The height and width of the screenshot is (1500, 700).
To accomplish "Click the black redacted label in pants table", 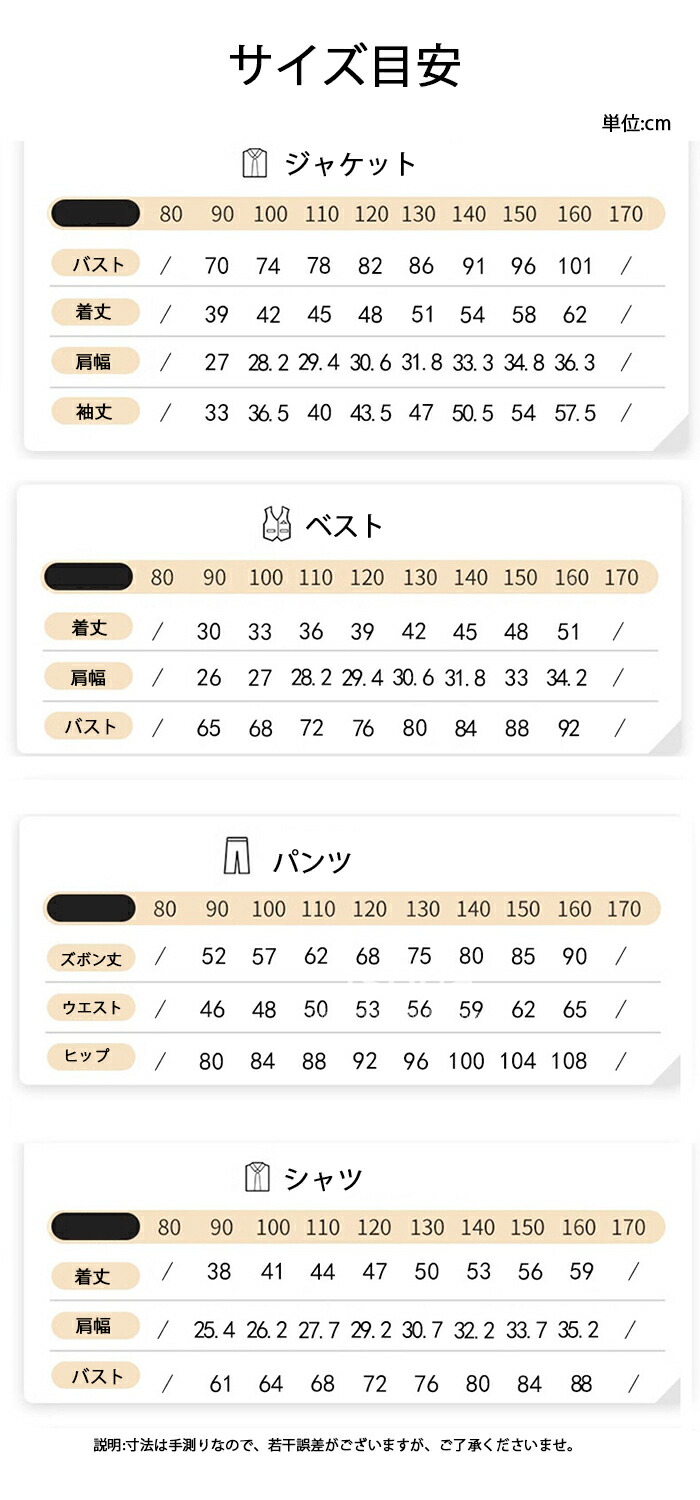I will [90, 908].
